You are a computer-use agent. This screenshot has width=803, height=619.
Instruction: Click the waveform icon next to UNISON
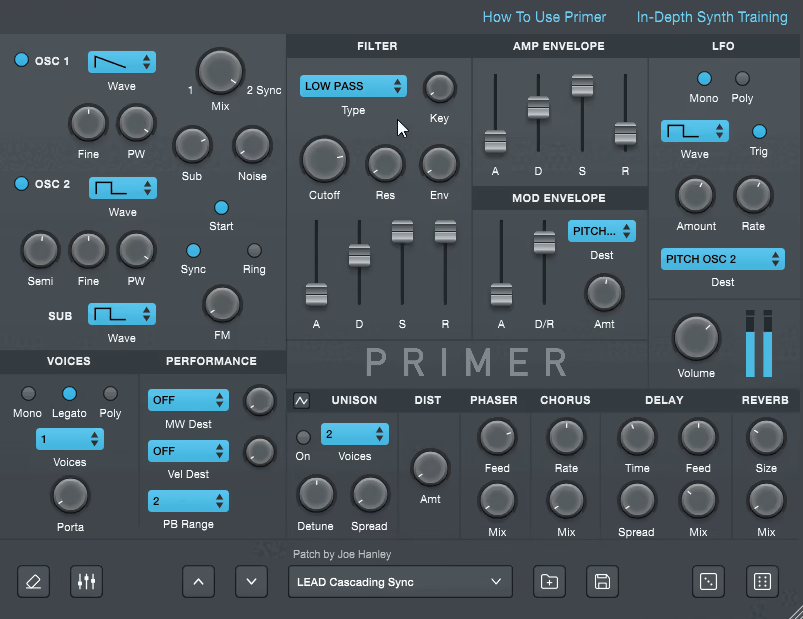[302, 400]
